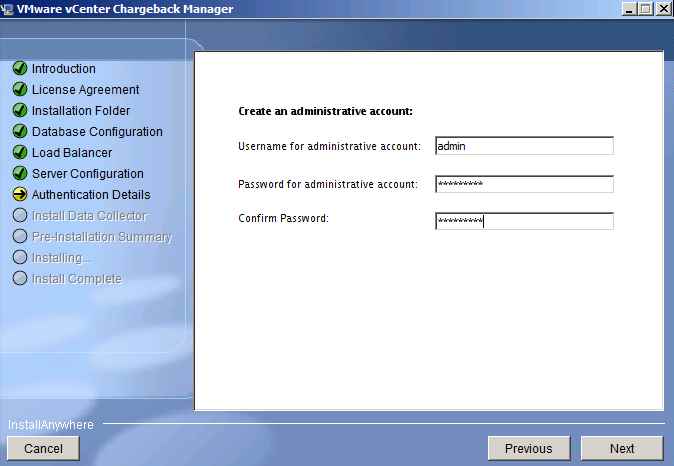Click the grey circle beside Installing...
The height and width of the screenshot is (466, 674).
[x=20, y=257]
